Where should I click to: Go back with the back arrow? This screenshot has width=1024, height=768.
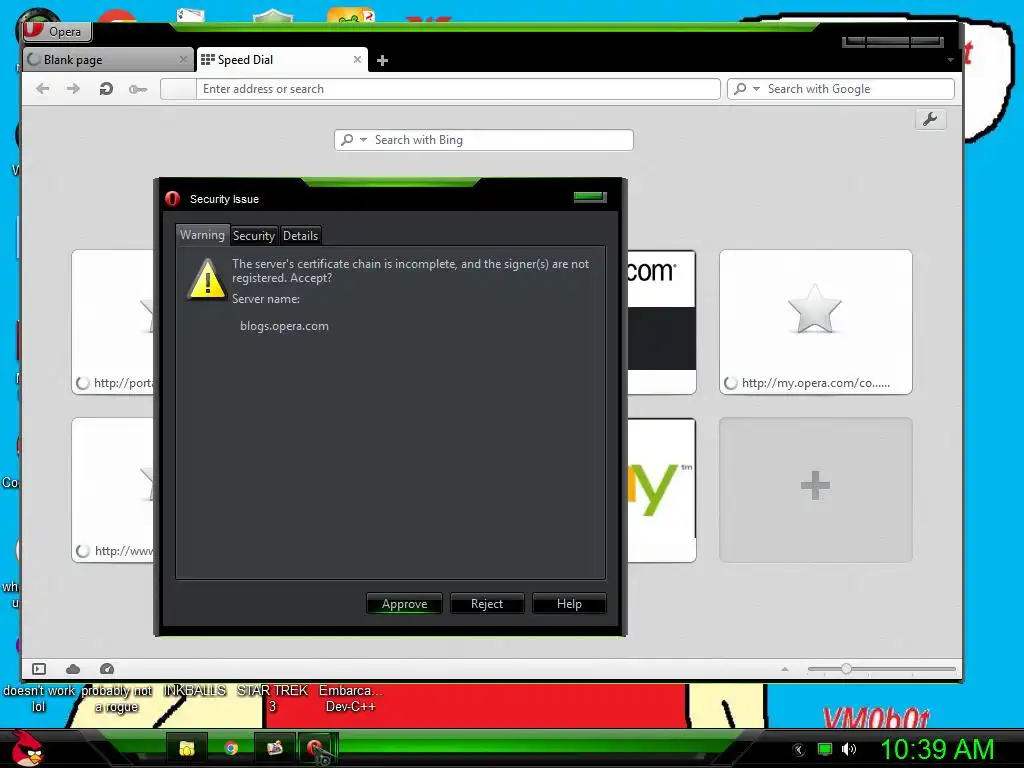[x=43, y=89]
